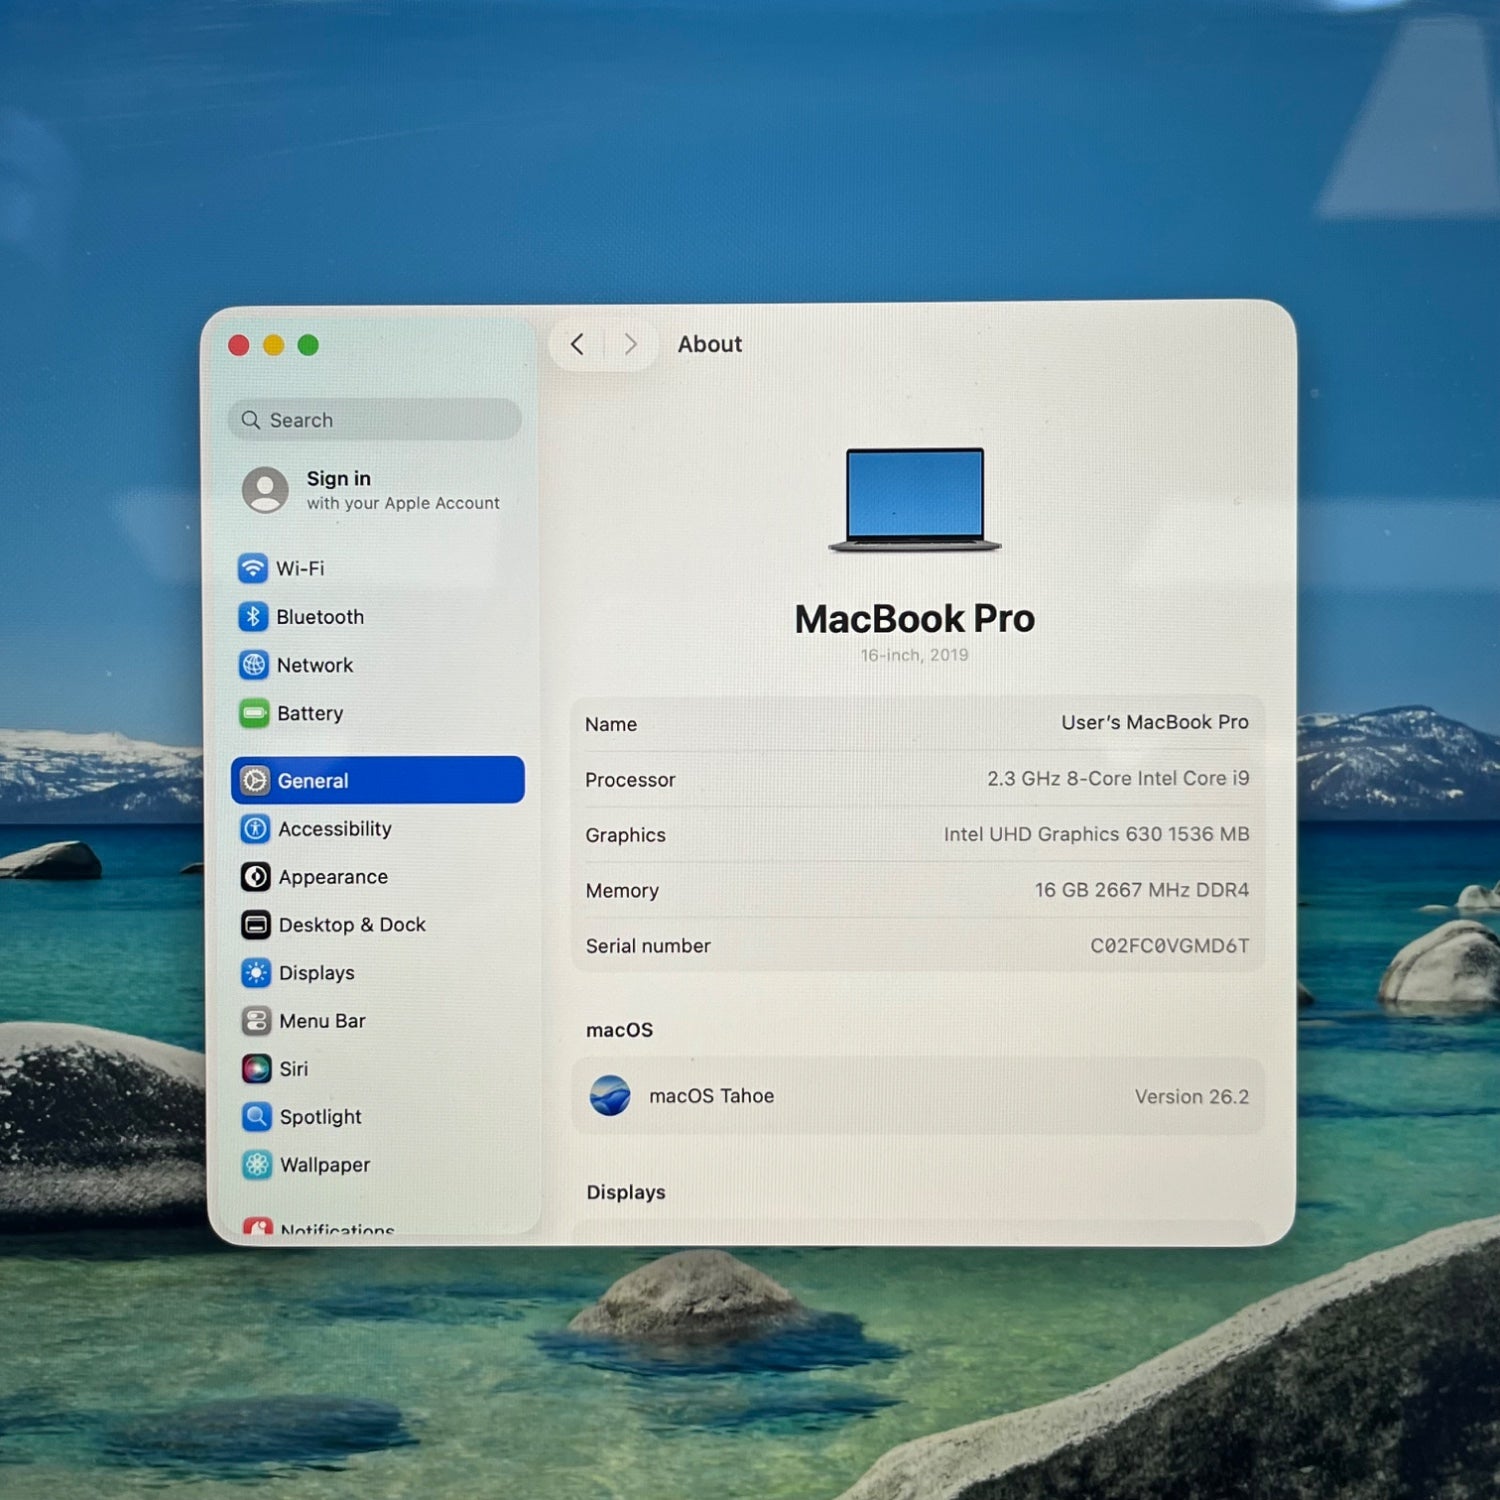This screenshot has width=1500, height=1500.
Task: Click the MacBook Pro laptop image
Action: [915, 500]
